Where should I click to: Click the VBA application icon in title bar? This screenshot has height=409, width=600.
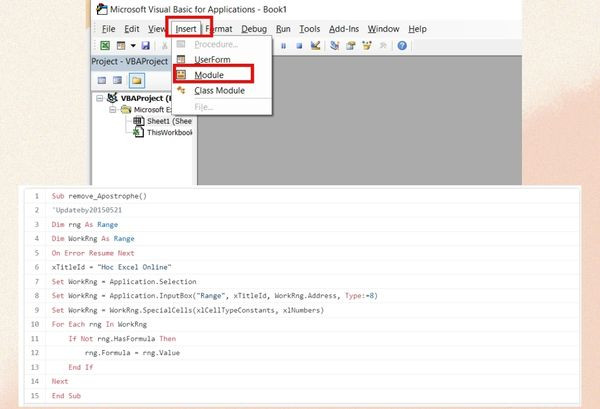click(x=102, y=9)
